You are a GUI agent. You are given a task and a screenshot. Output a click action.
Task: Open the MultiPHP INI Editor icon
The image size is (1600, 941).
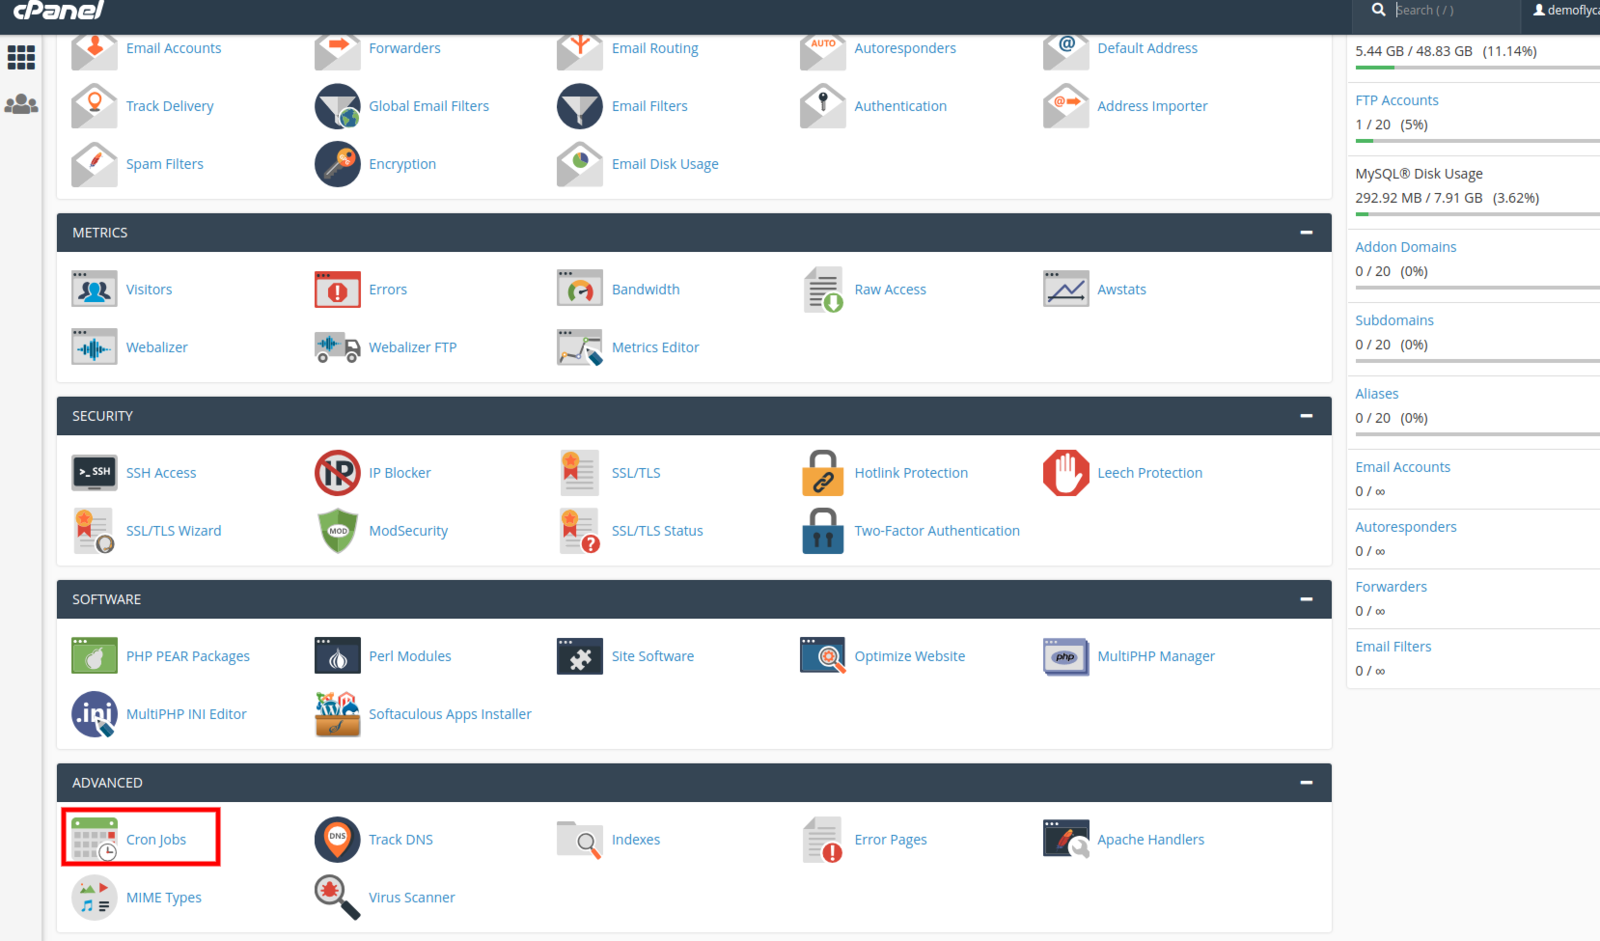coord(94,714)
